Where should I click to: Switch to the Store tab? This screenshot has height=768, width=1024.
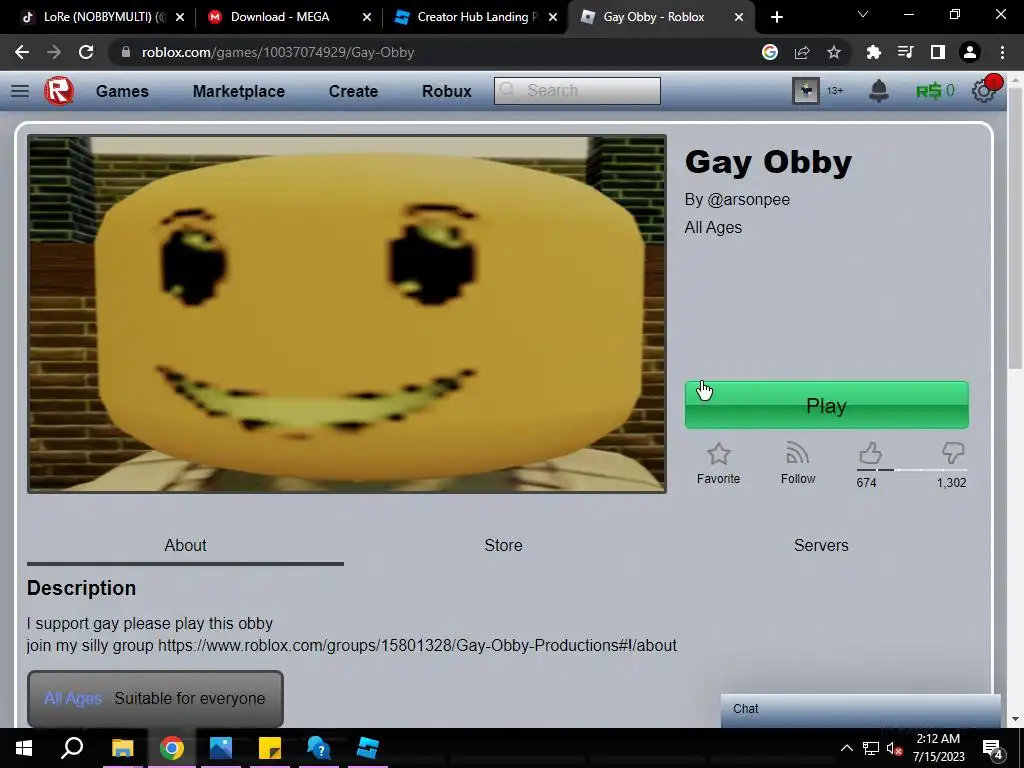[503, 545]
